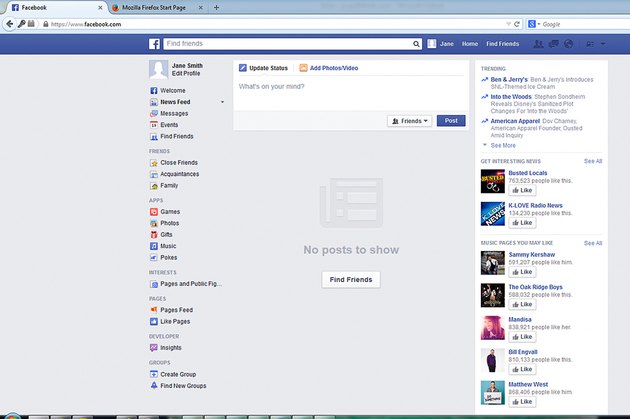
Task: Click Pages and Public Figures icon
Action: click(153, 284)
